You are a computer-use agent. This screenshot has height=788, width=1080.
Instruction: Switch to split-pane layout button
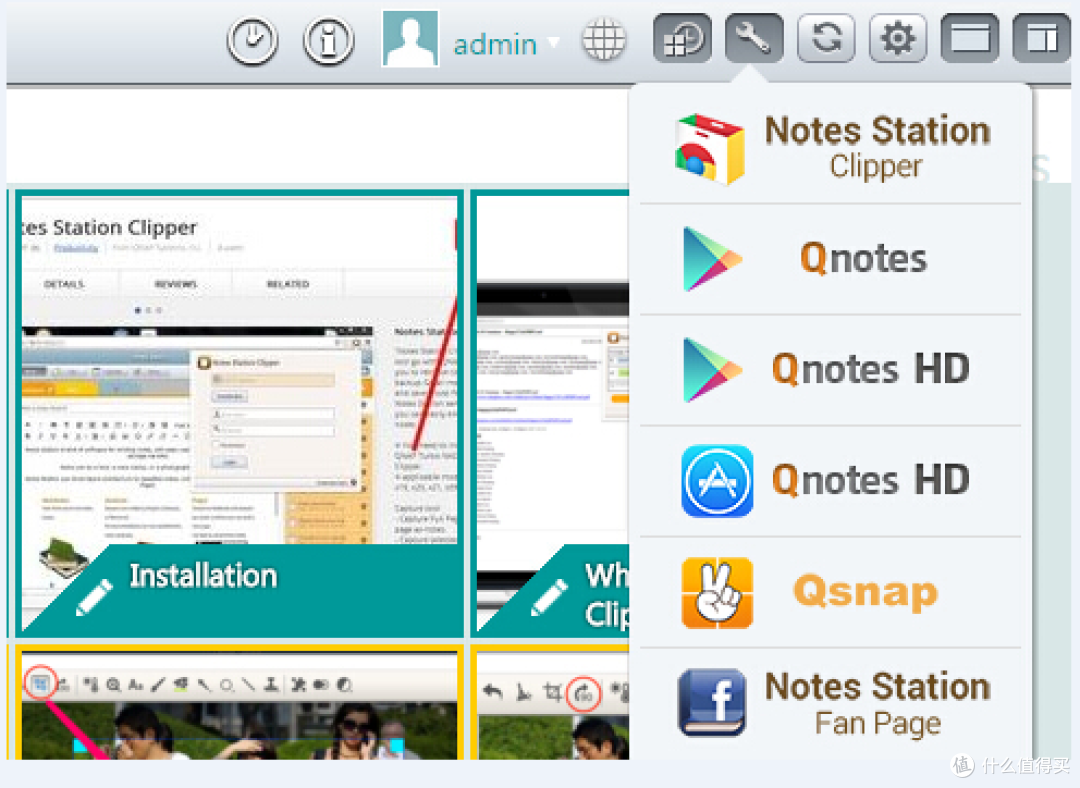(x=1041, y=38)
